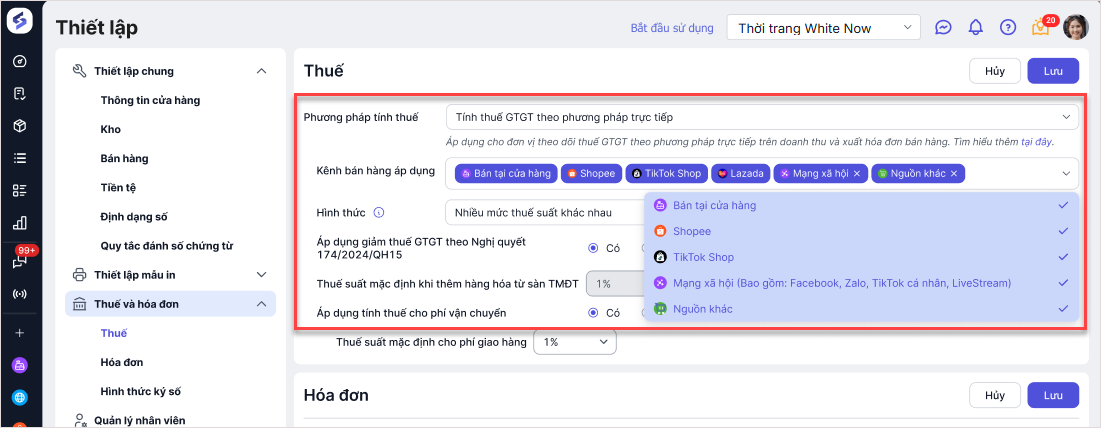Image resolution: width=1101 pixels, height=428 pixels.
Task: Collapse Thuế và hóa đơn section
Action: point(262,304)
